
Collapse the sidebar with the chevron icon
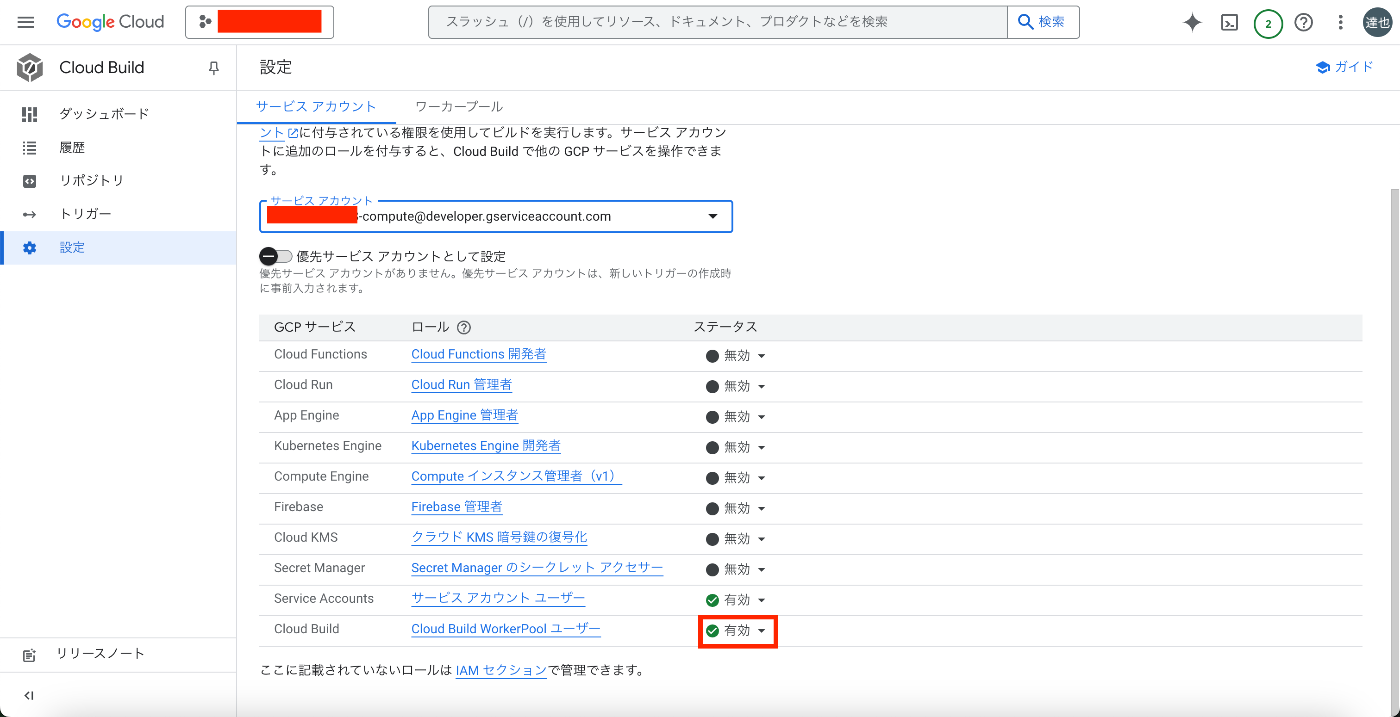pos(28,696)
